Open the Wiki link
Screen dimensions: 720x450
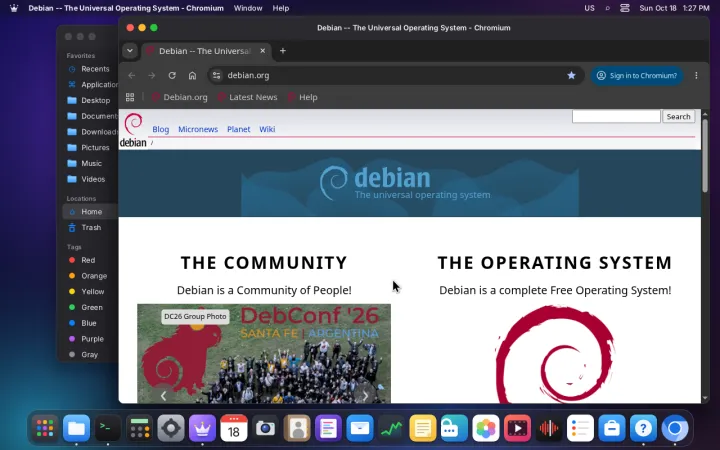click(267, 129)
